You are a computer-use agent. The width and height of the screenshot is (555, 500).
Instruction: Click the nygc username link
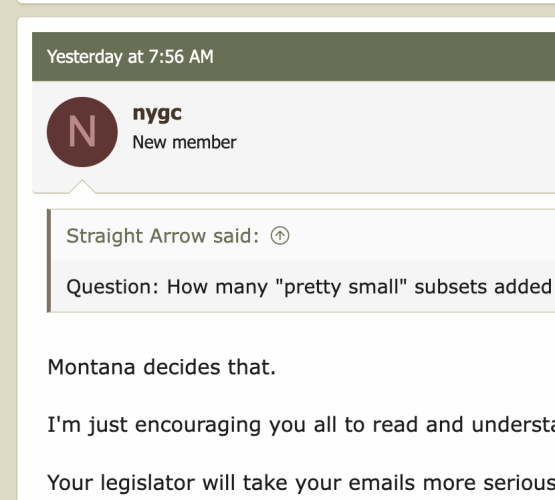pyautogui.click(x=157, y=113)
